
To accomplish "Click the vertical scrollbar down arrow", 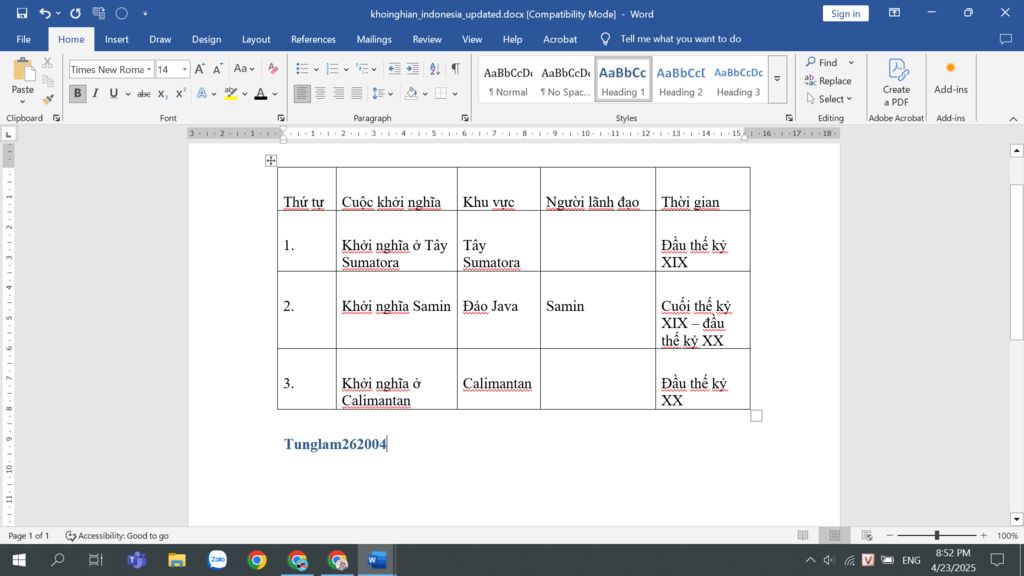I will pyautogui.click(x=1016, y=519).
